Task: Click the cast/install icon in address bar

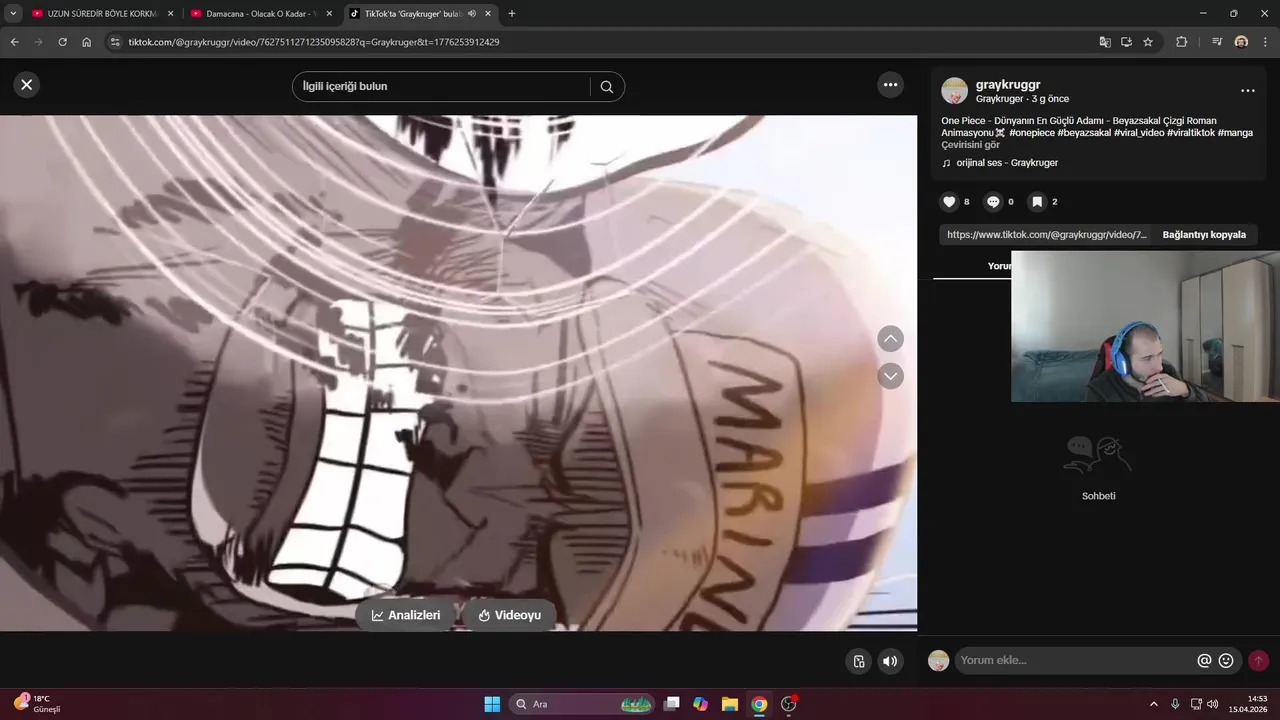Action: (1126, 42)
